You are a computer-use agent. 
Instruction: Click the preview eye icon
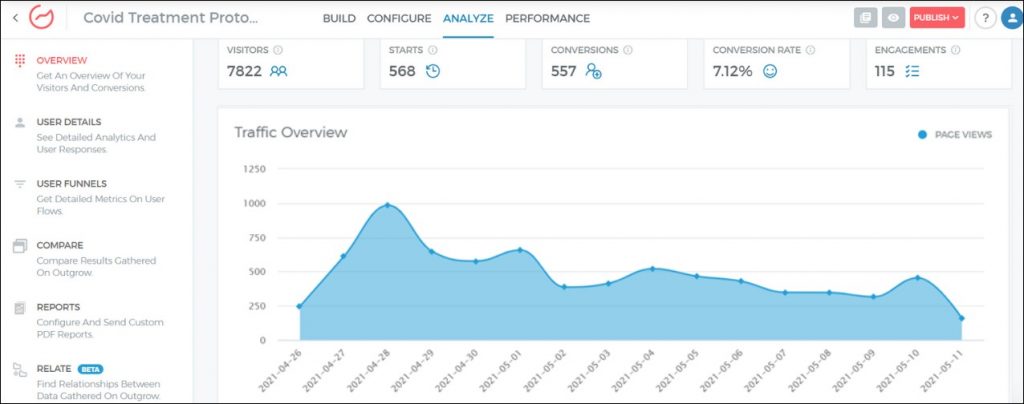click(x=893, y=18)
